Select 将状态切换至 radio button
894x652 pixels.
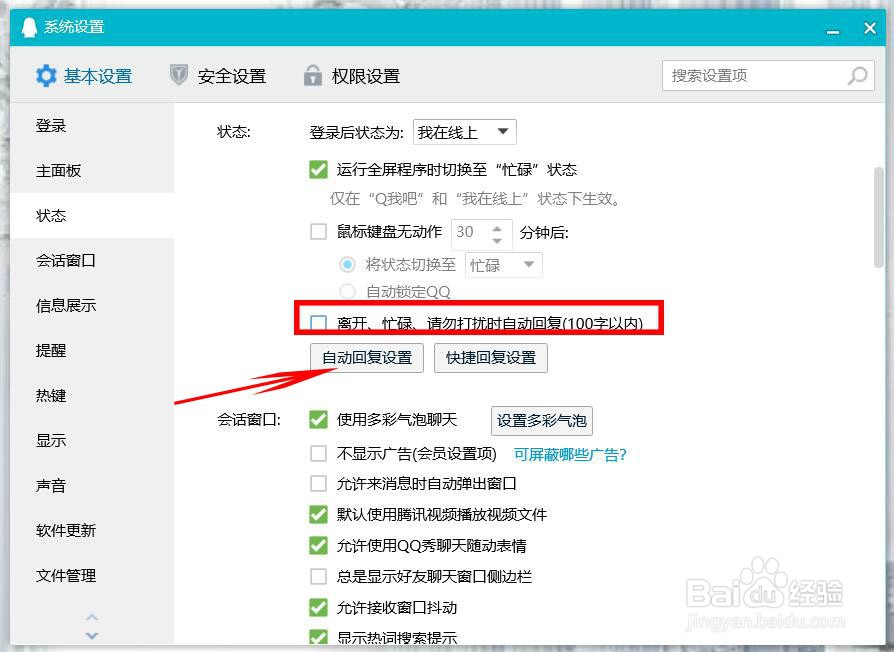pos(347,264)
